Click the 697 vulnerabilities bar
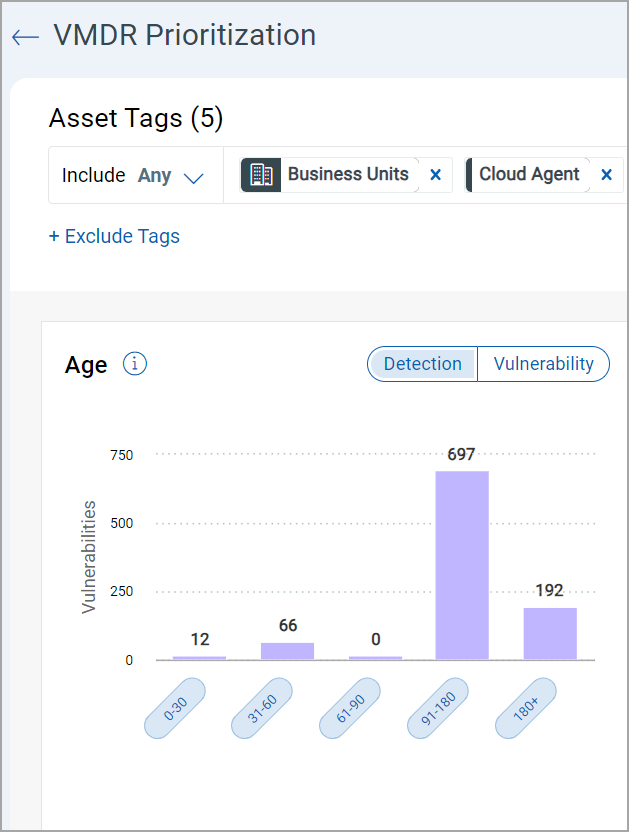The width and height of the screenshot is (629, 832). (462, 565)
